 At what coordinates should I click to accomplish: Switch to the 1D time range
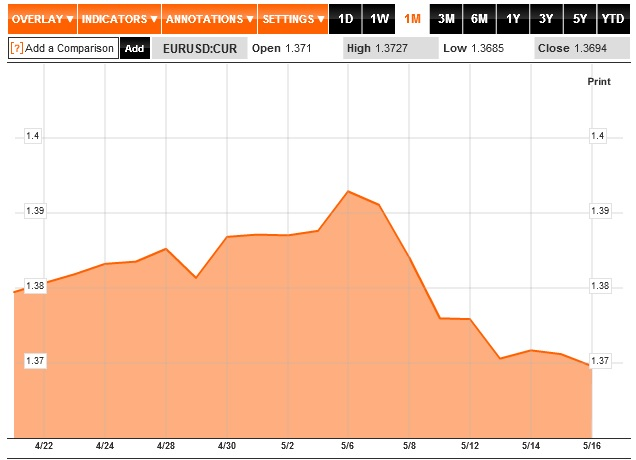[346, 19]
